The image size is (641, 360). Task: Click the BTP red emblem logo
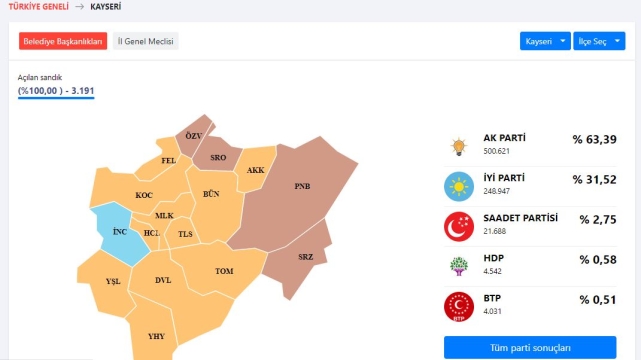pyautogui.click(x=459, y=306)
